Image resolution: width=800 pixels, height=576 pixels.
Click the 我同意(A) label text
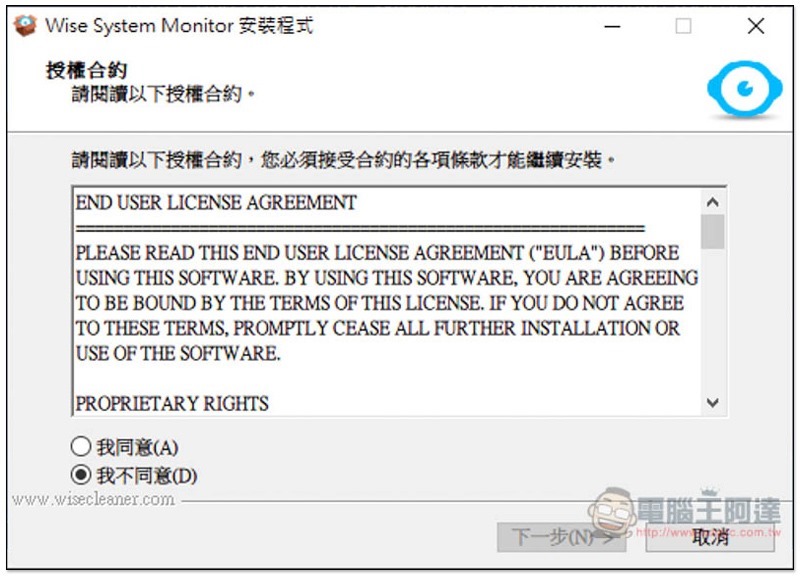(138, 447)
